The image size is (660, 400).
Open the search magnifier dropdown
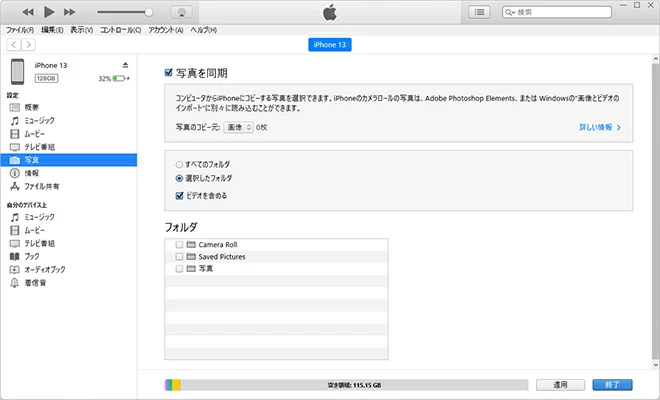click(x=510, y=12)
